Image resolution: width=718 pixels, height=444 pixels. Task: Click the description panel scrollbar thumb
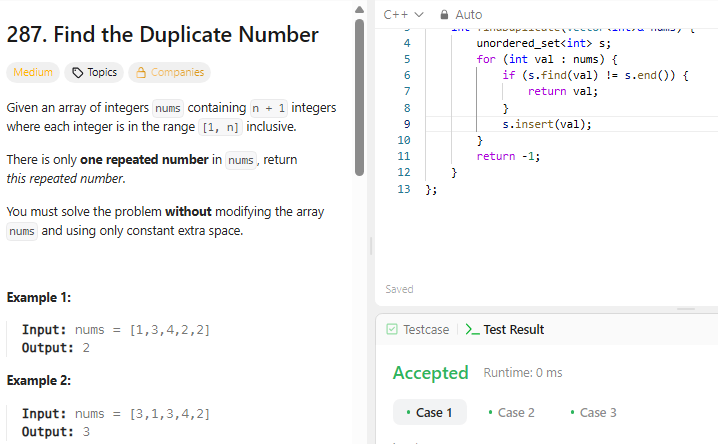pos(359,97)
